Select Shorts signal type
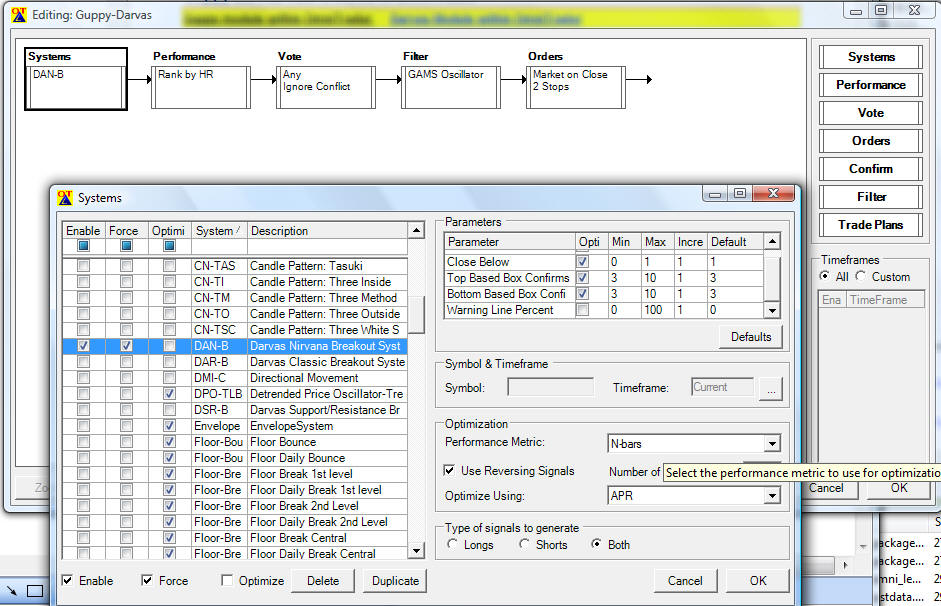Viewport: 941px width, 606px height. 524,544
